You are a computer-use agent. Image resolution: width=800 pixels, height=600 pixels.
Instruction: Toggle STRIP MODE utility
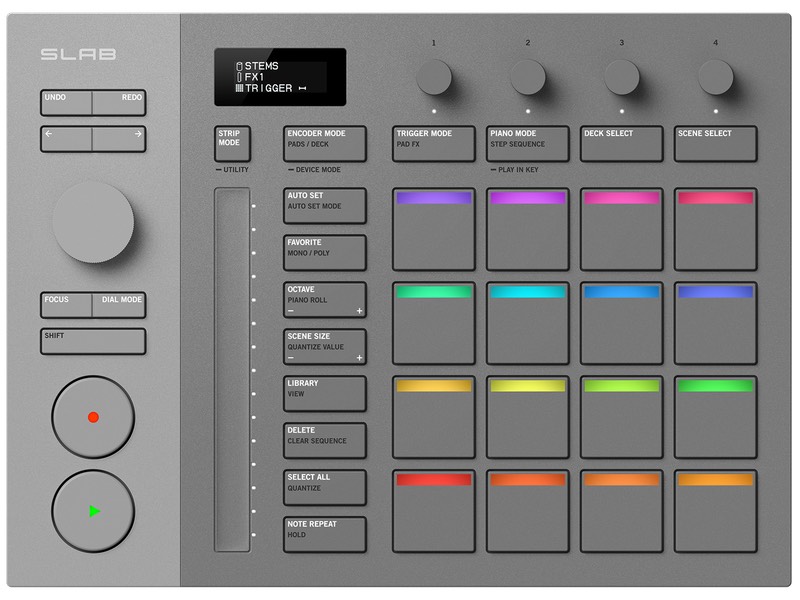pyautogui.click(x=232, y=142)
